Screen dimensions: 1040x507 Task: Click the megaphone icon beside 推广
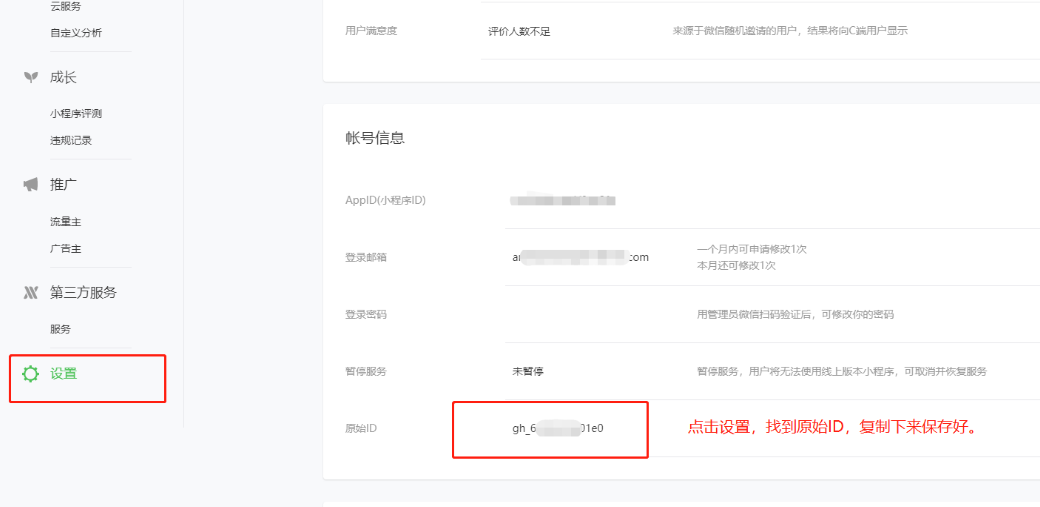click(x=30, y=185)
